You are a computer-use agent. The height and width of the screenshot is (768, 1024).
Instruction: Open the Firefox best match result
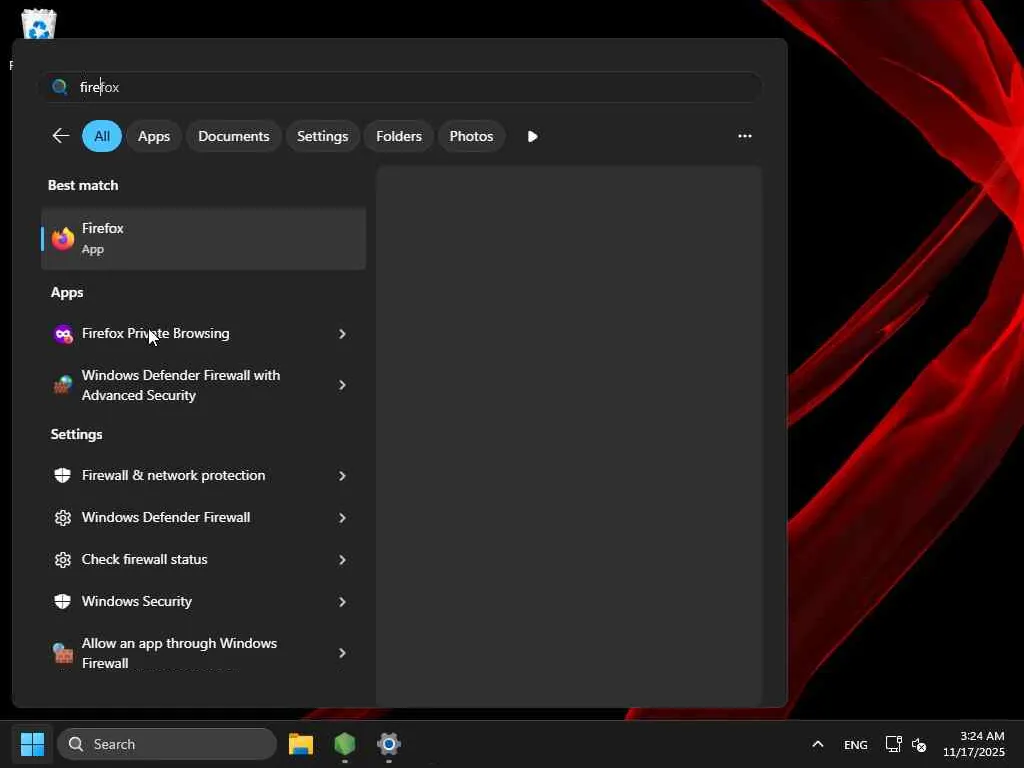(203, 239)
